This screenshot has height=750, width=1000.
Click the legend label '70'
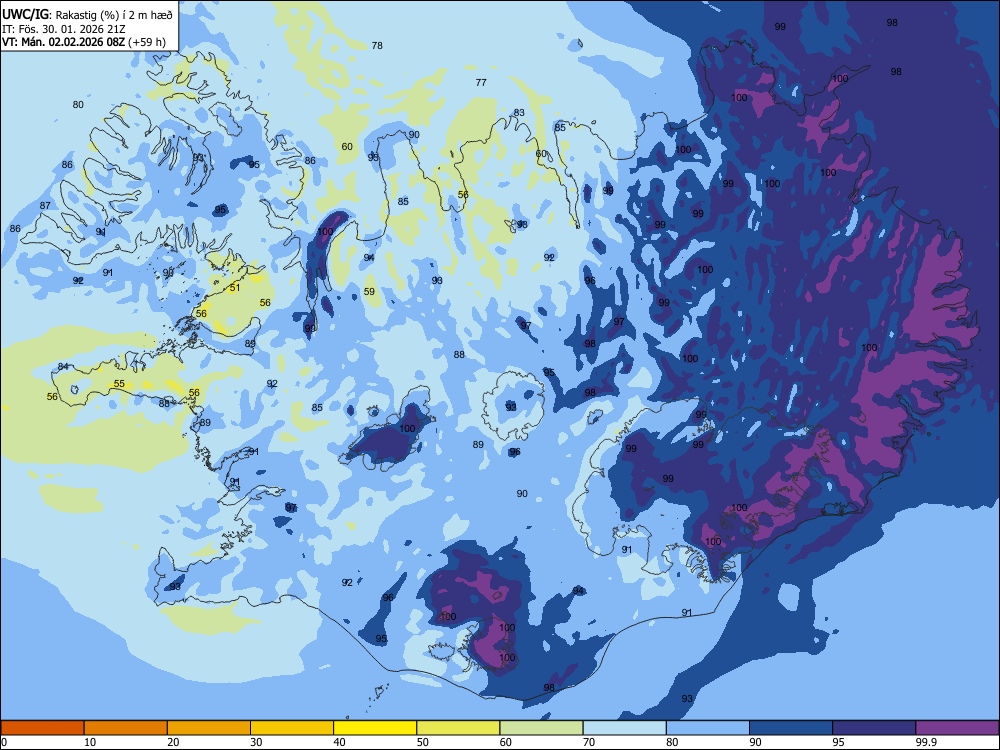(x=589, y=742)
